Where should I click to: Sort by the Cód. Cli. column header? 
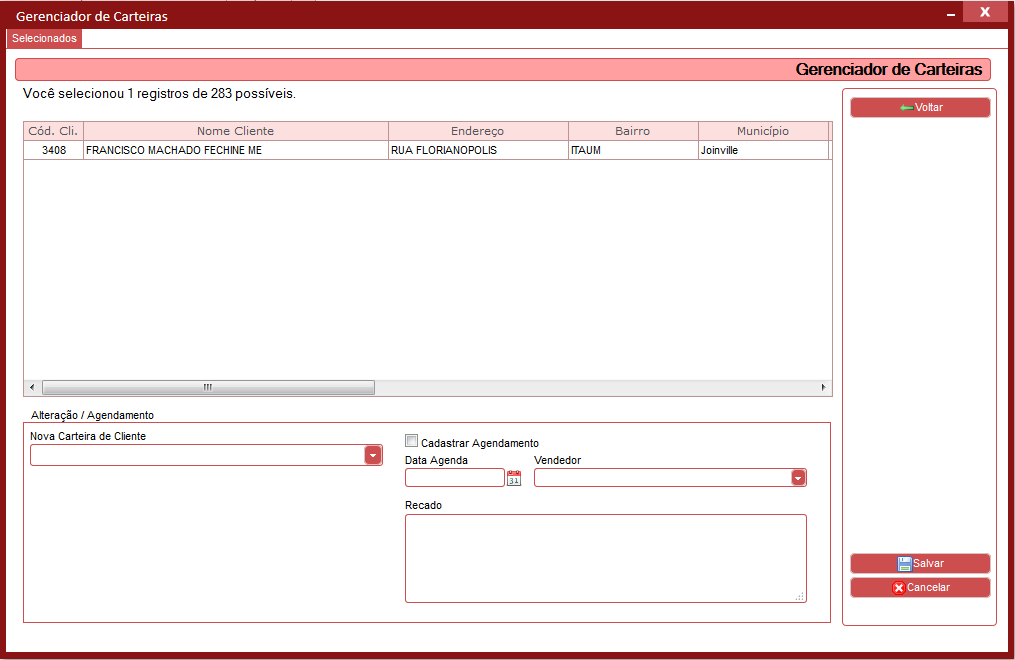click(53, 131)
